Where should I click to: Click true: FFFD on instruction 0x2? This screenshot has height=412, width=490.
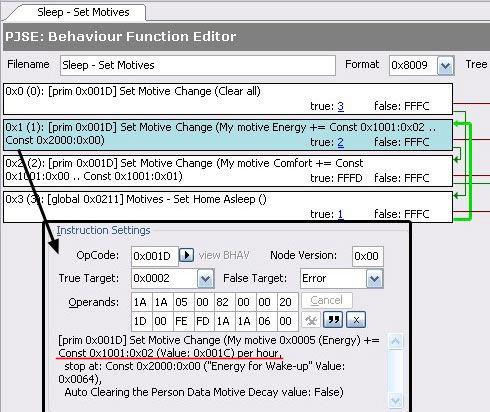pyautogui.click(x=336, y=178)
